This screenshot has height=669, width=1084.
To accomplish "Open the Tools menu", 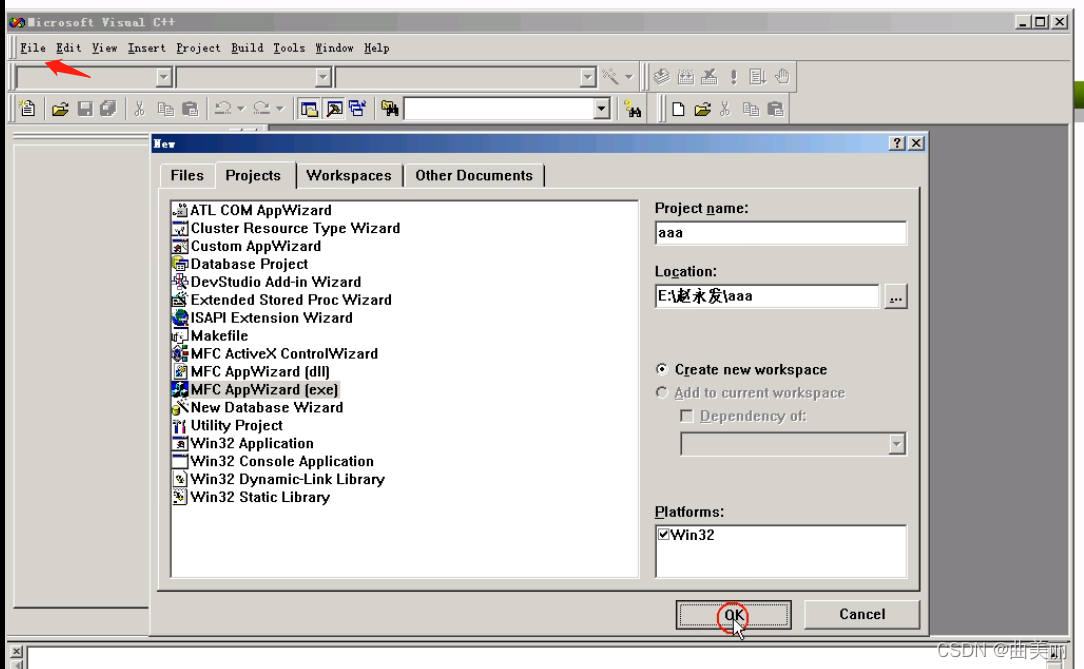I will click(289, 48).
